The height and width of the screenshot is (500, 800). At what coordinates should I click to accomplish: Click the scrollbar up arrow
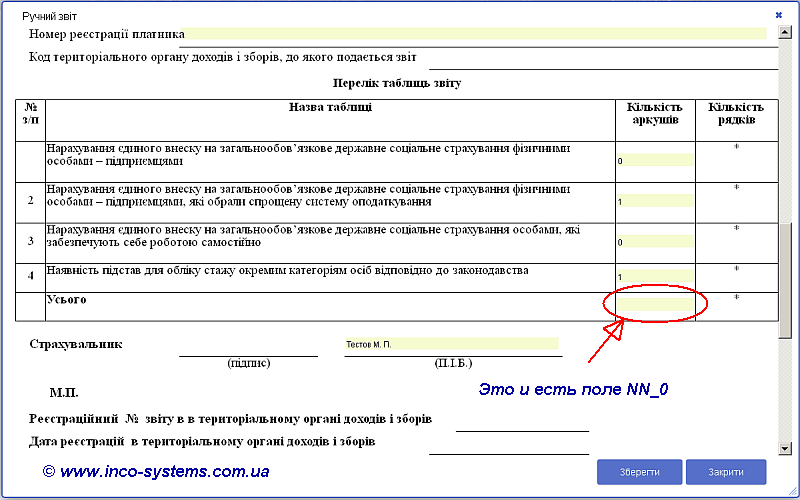pos(785,33)
